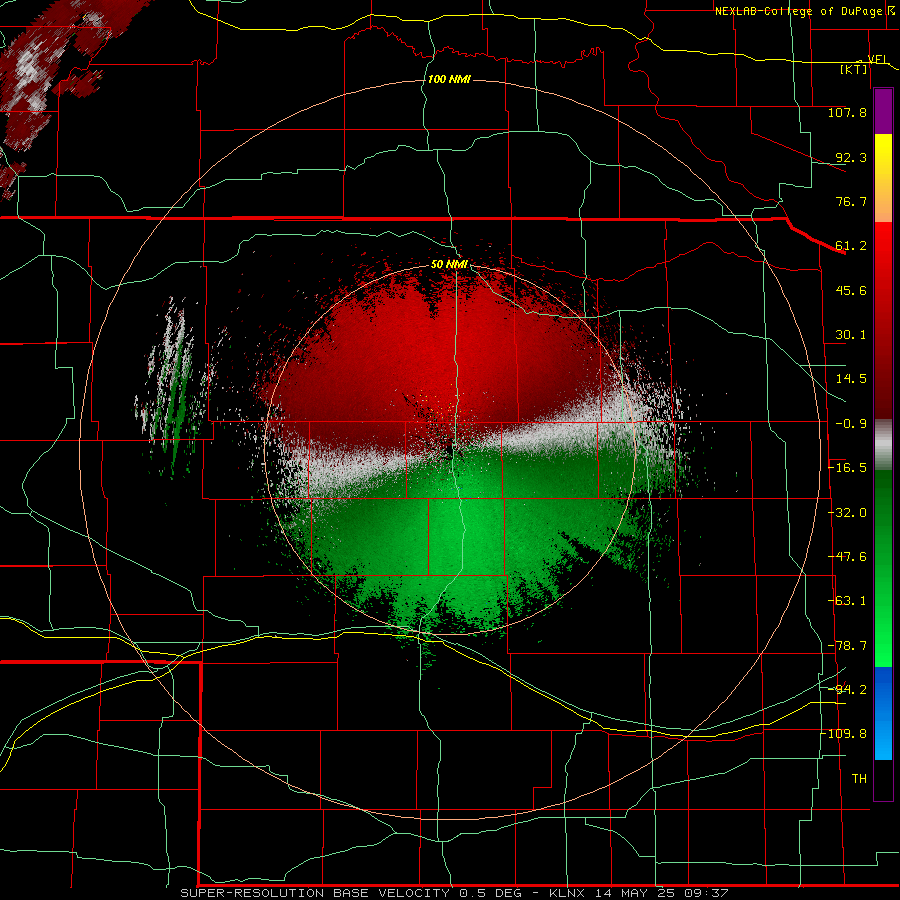Pick the yellow swatch on the color bar
Screen dimensions: 900x900
click(x=883, y=153)
